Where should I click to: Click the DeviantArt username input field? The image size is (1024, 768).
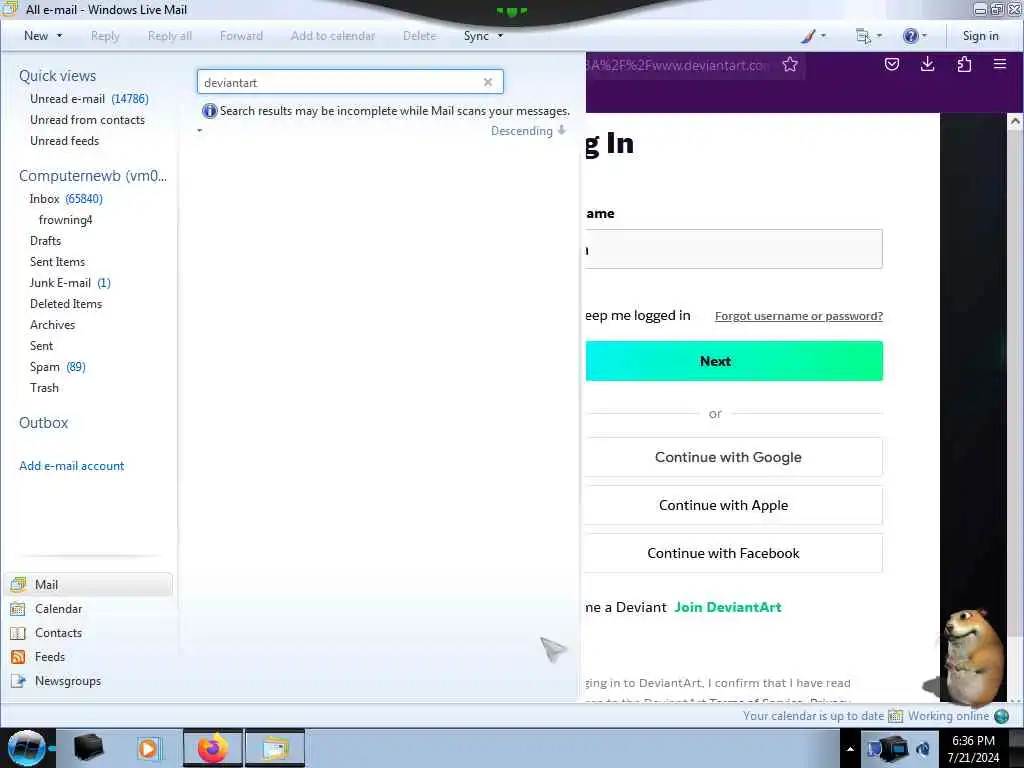(733, 249)
